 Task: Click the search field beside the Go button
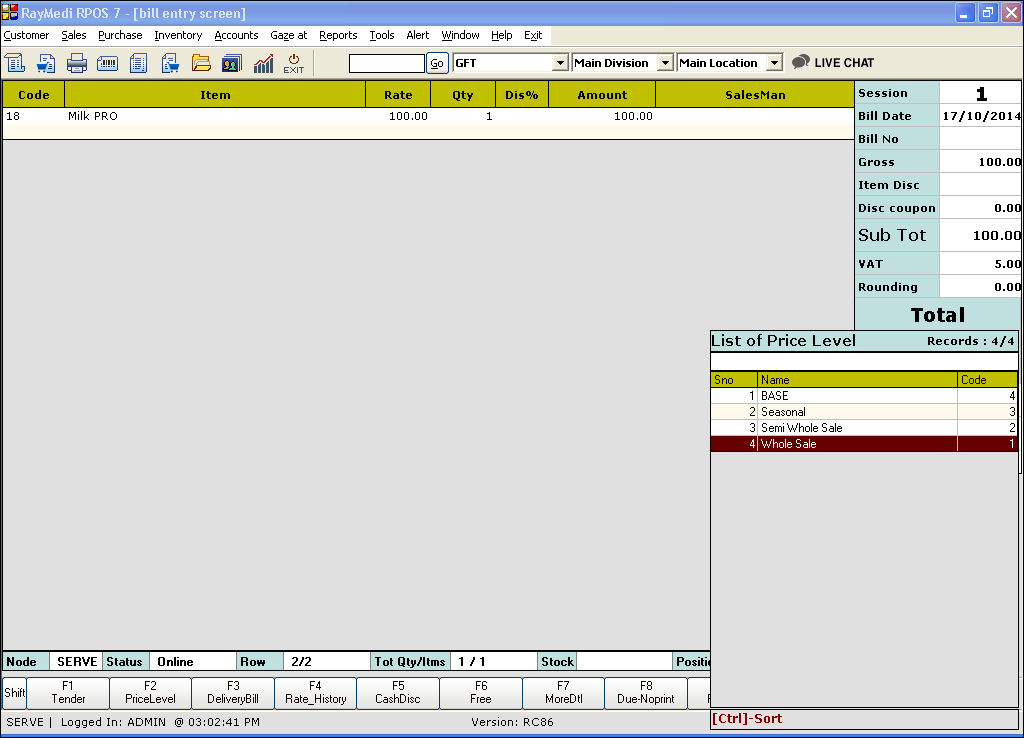tap(386, 63)
